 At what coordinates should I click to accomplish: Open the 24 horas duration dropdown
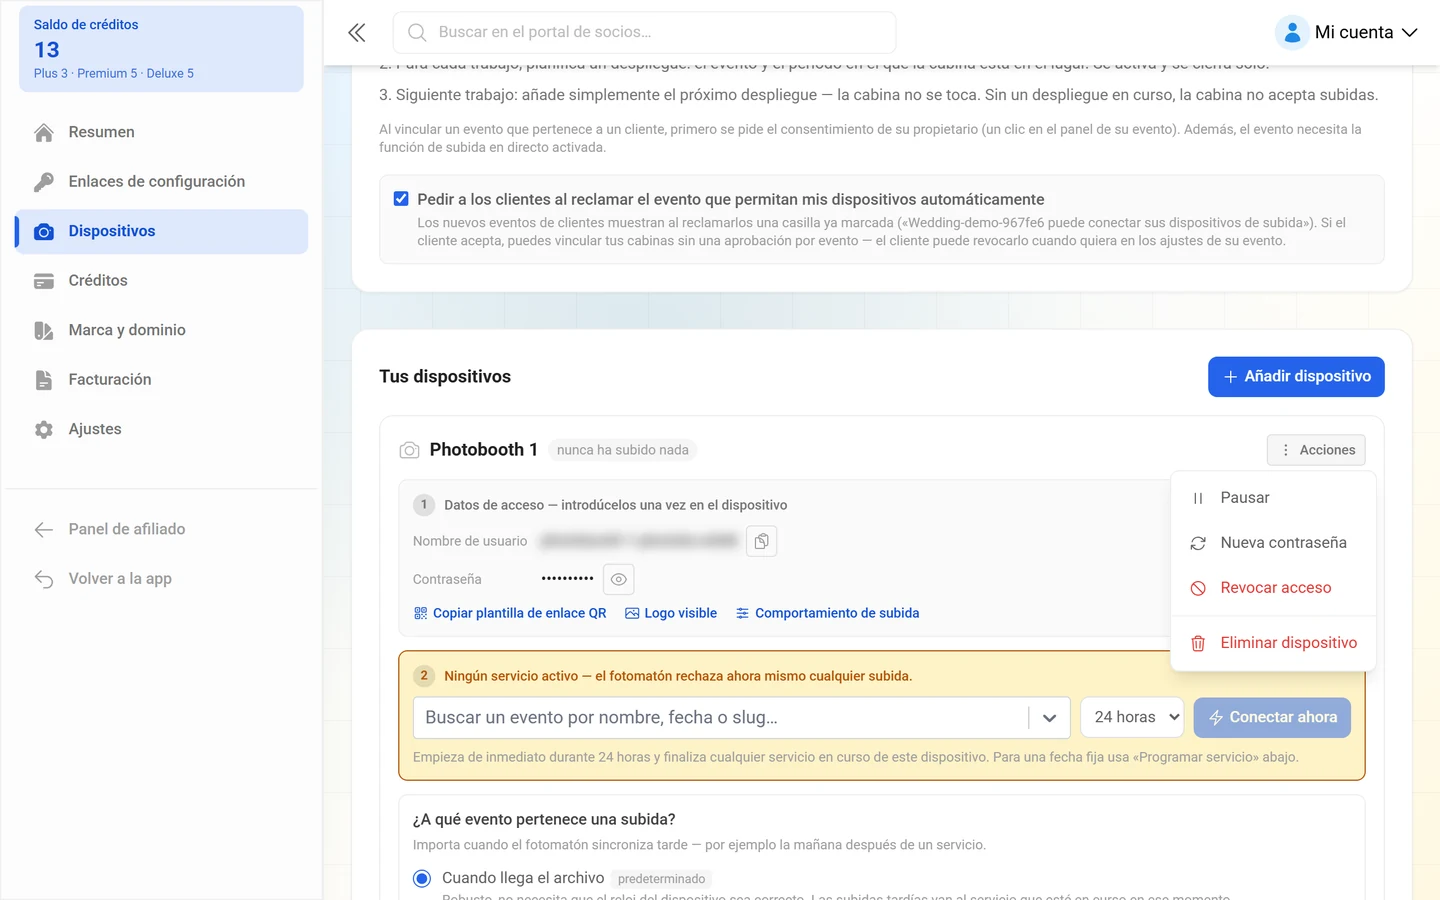[x=1132, y=717]
